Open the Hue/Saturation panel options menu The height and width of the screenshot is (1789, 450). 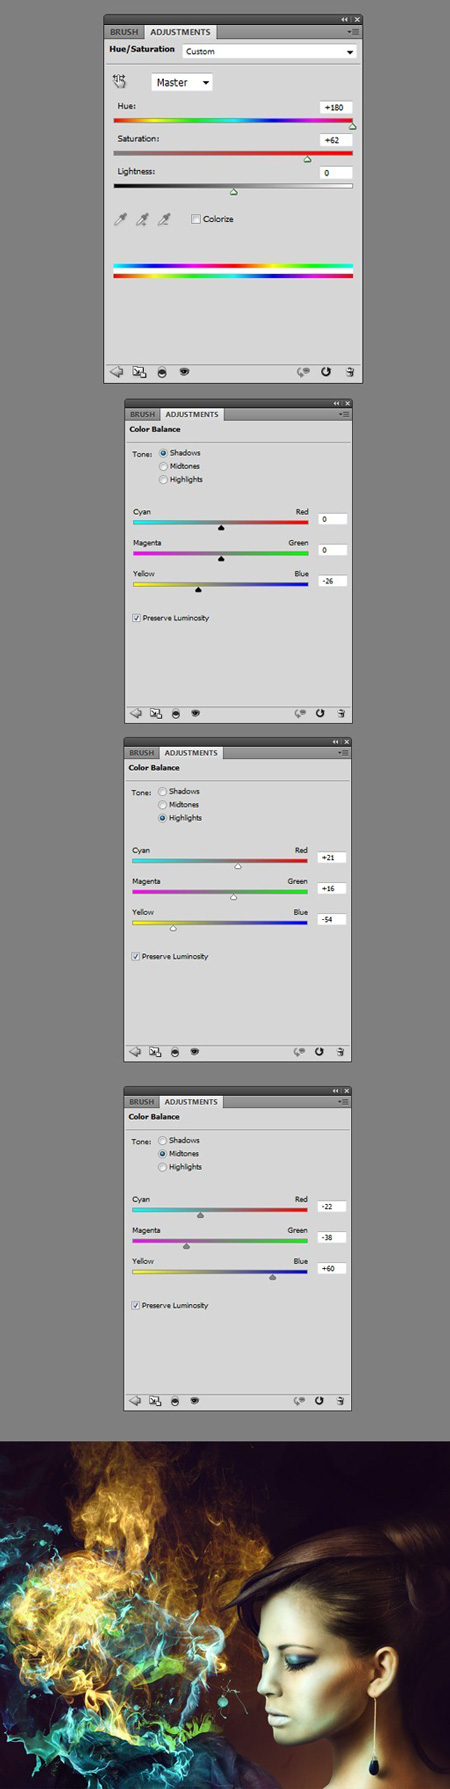pos(354,32)
